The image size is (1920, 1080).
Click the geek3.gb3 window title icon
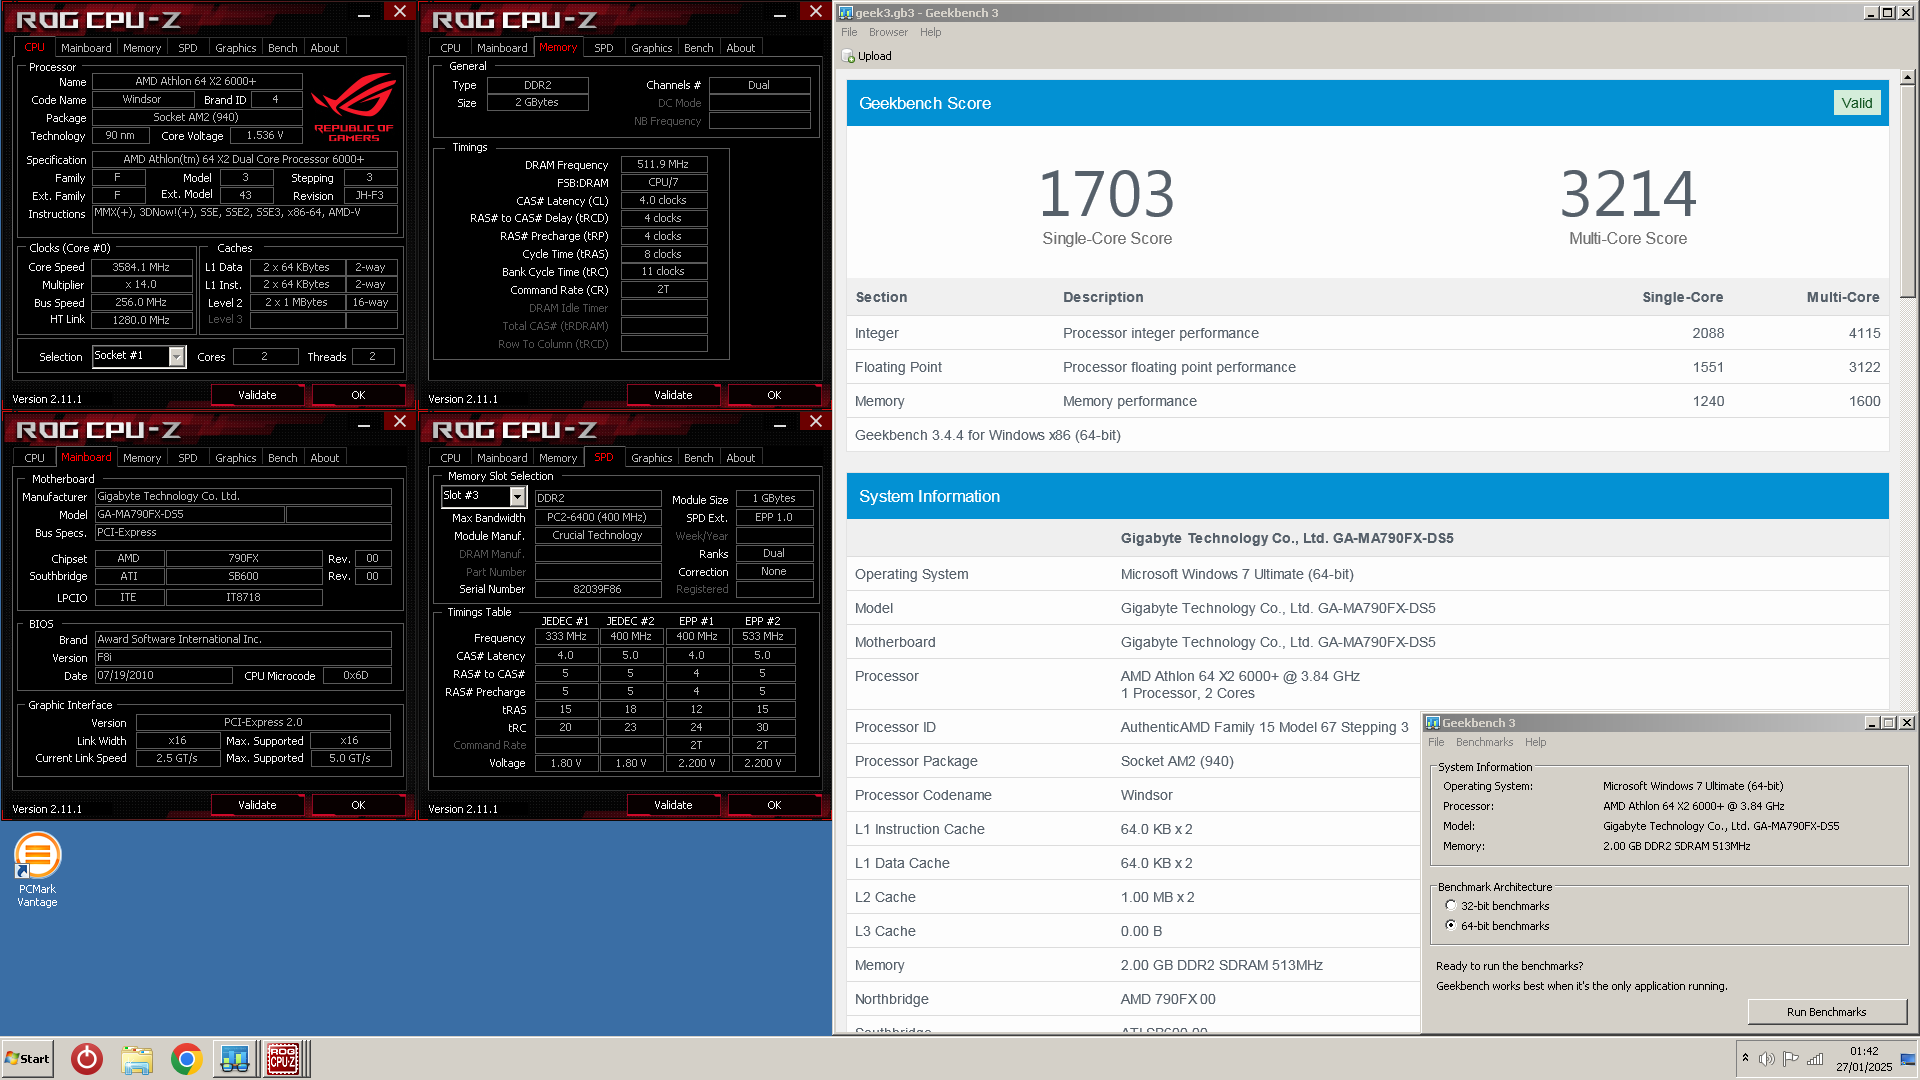[x=846, y=13]
